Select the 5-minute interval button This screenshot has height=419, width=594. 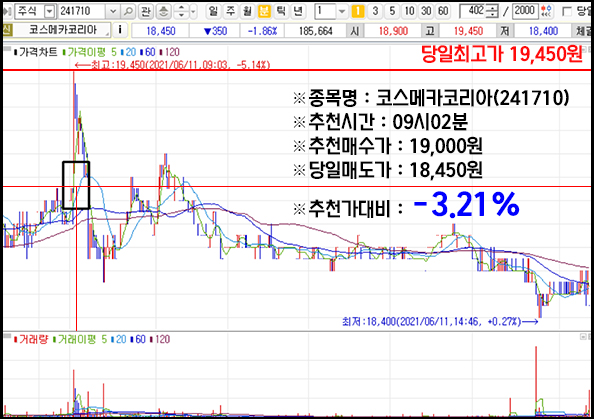(392, 11)
